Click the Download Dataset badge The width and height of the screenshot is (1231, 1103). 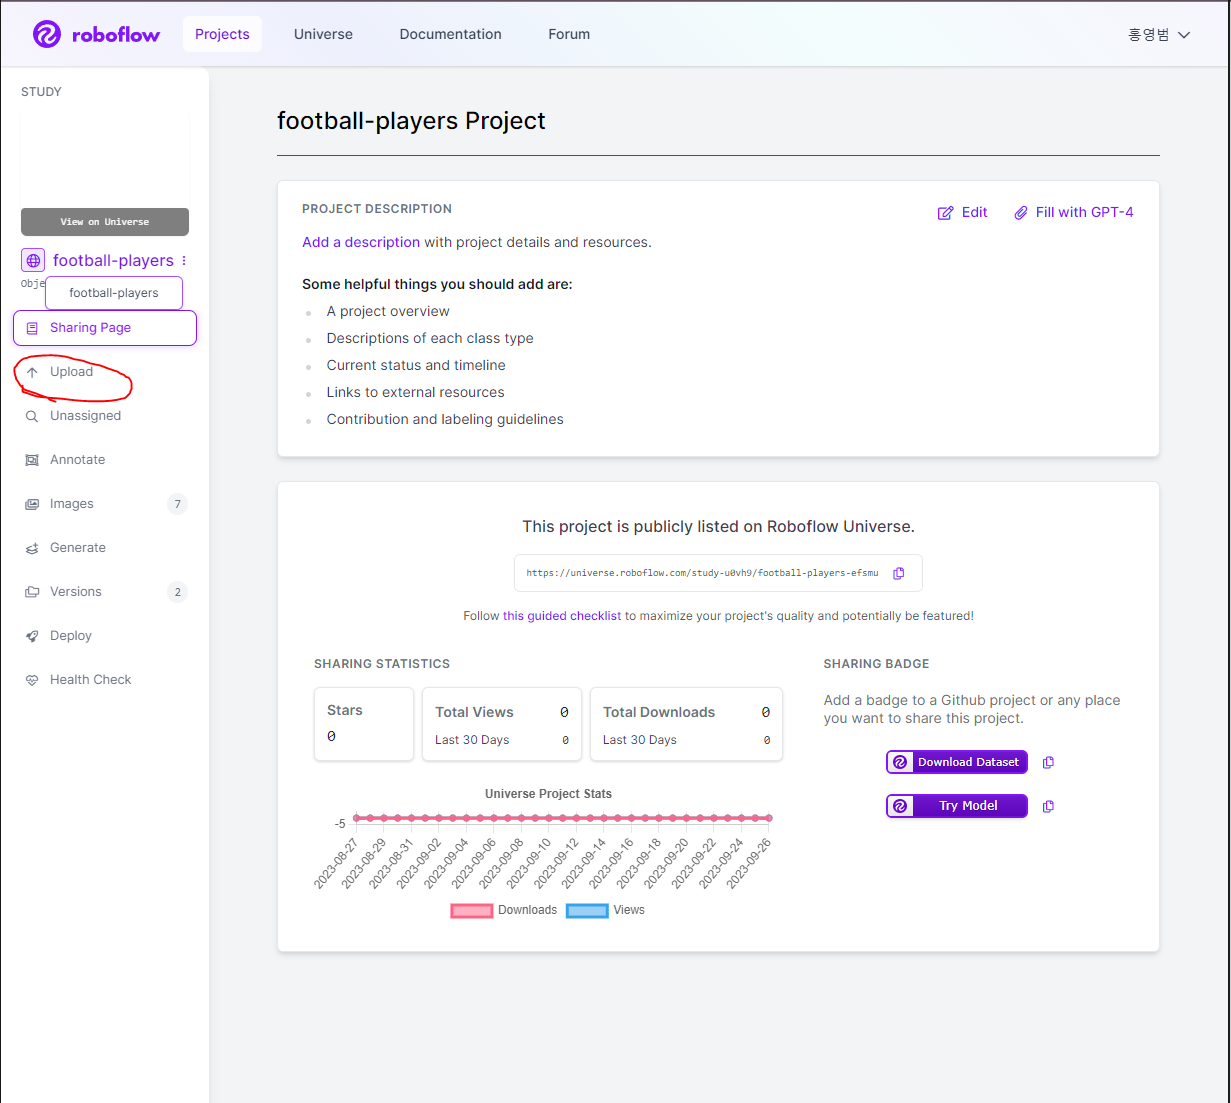957,762
